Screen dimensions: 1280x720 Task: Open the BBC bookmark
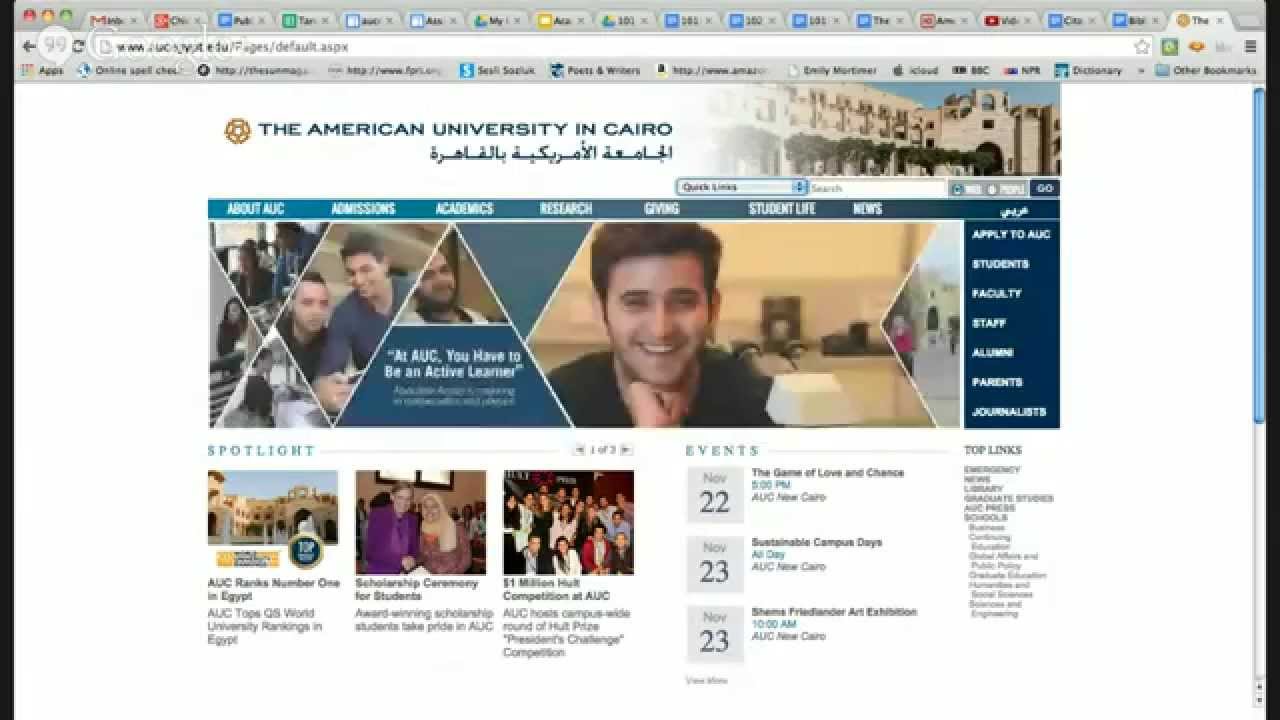click(x=971, y=70)
